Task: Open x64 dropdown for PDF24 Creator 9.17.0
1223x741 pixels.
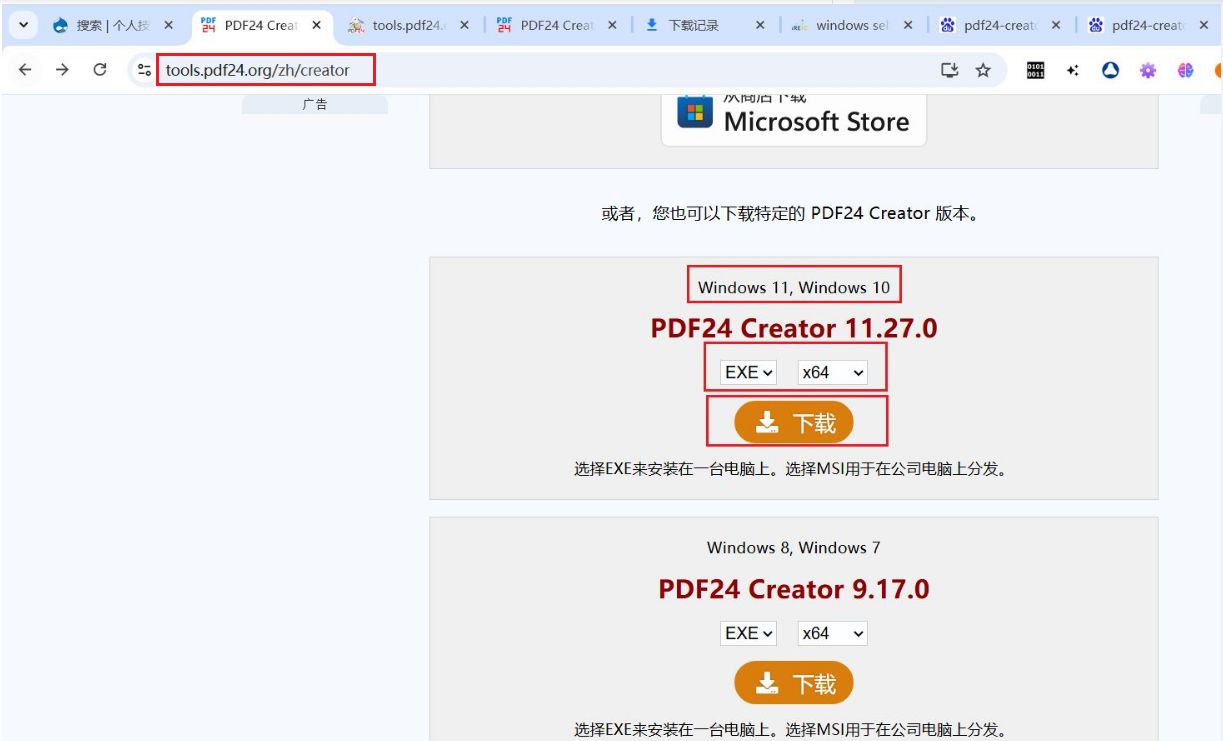Action: (x=832, y=633)
